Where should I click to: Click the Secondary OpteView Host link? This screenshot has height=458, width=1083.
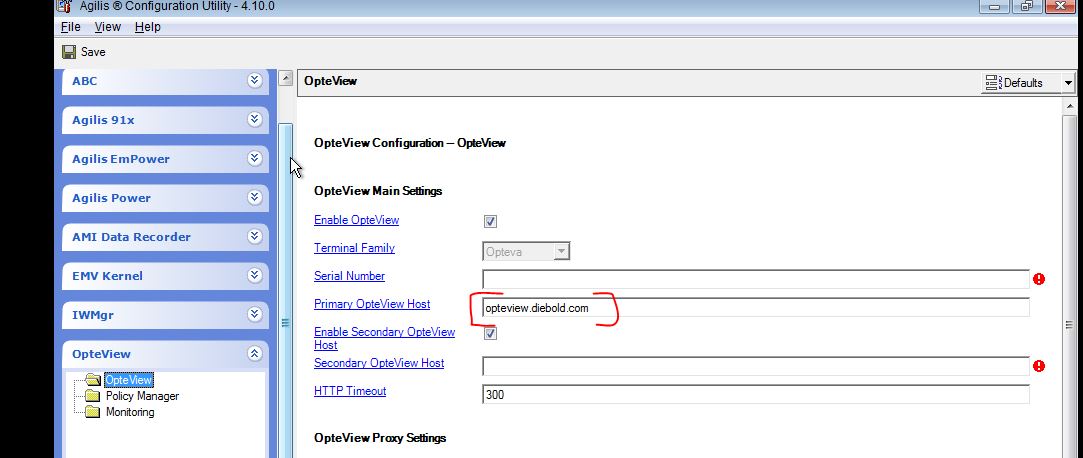pos(379,363)
